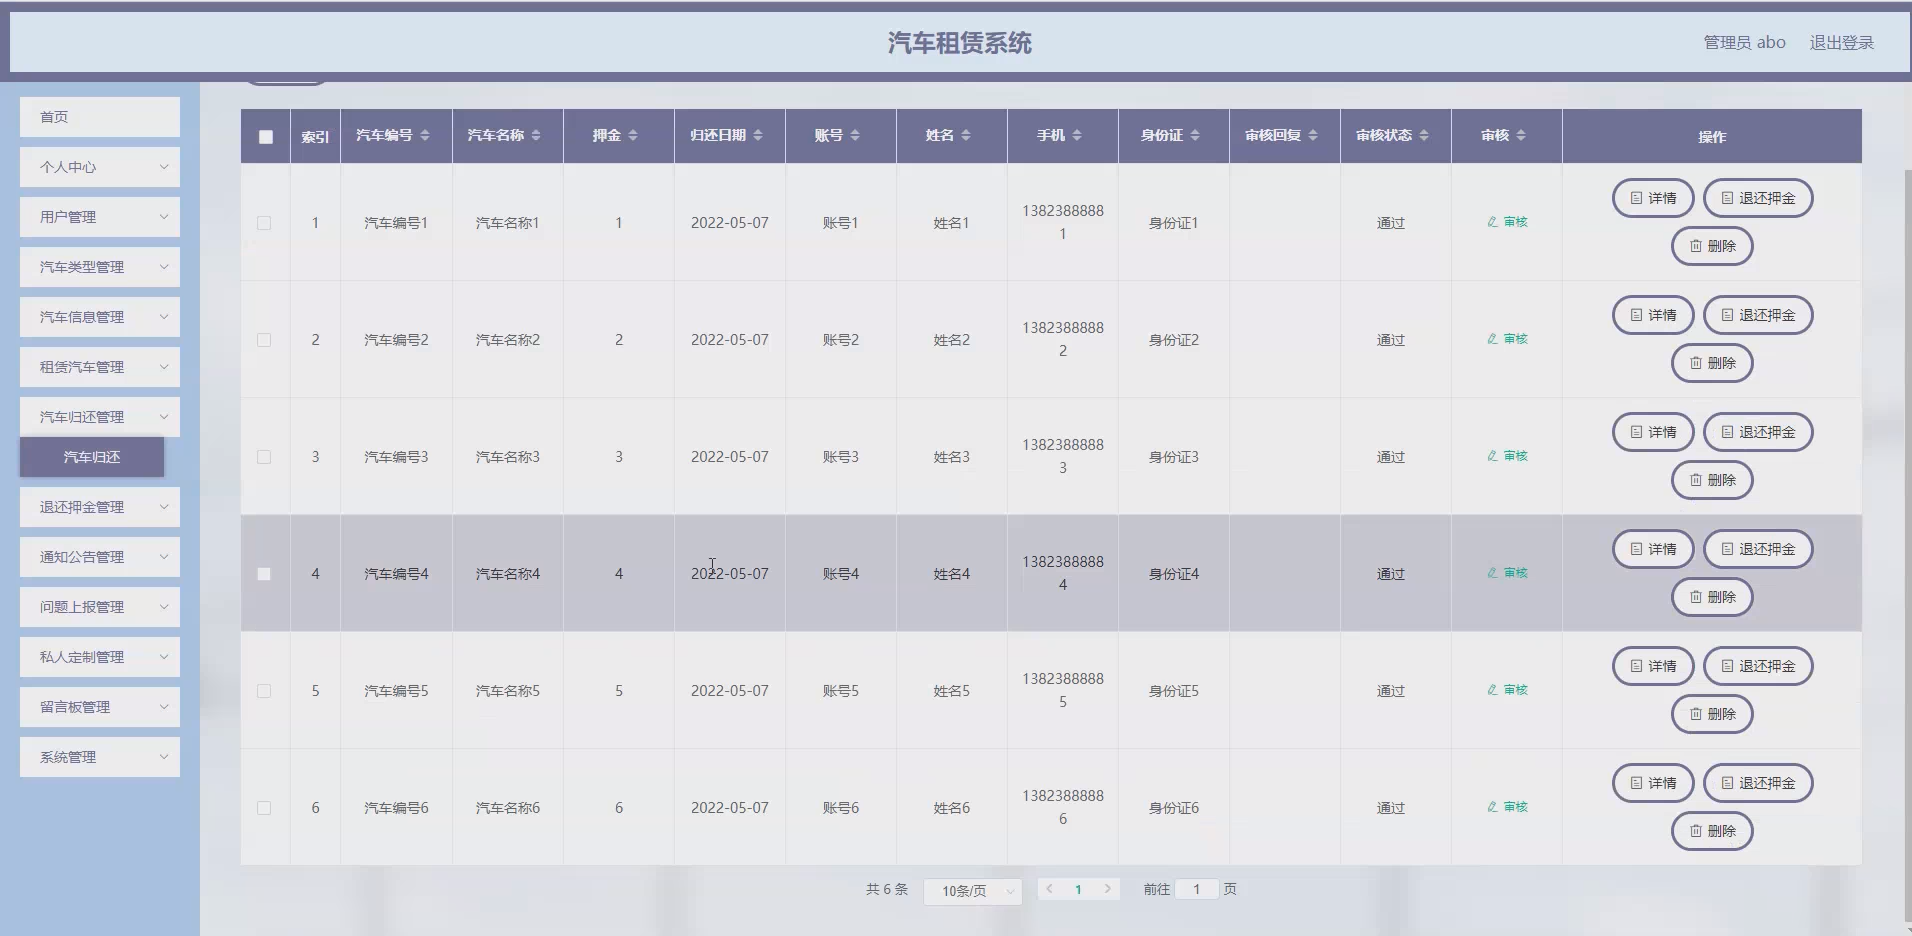
Task: Sort by 押金 column arrows
Action: pyautogui.click(x=633, y=135)
